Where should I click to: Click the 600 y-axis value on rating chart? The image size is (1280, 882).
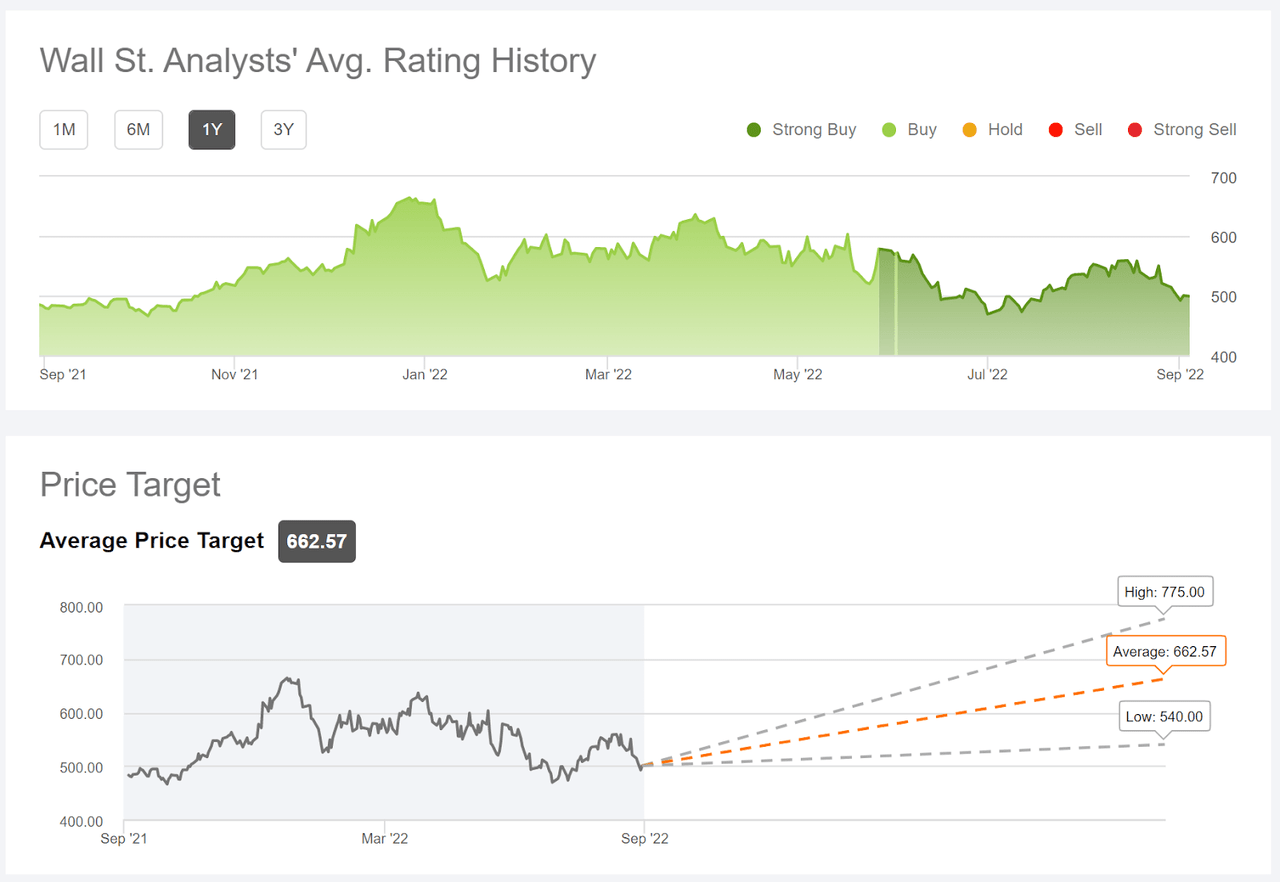(x=1224, y=238)
